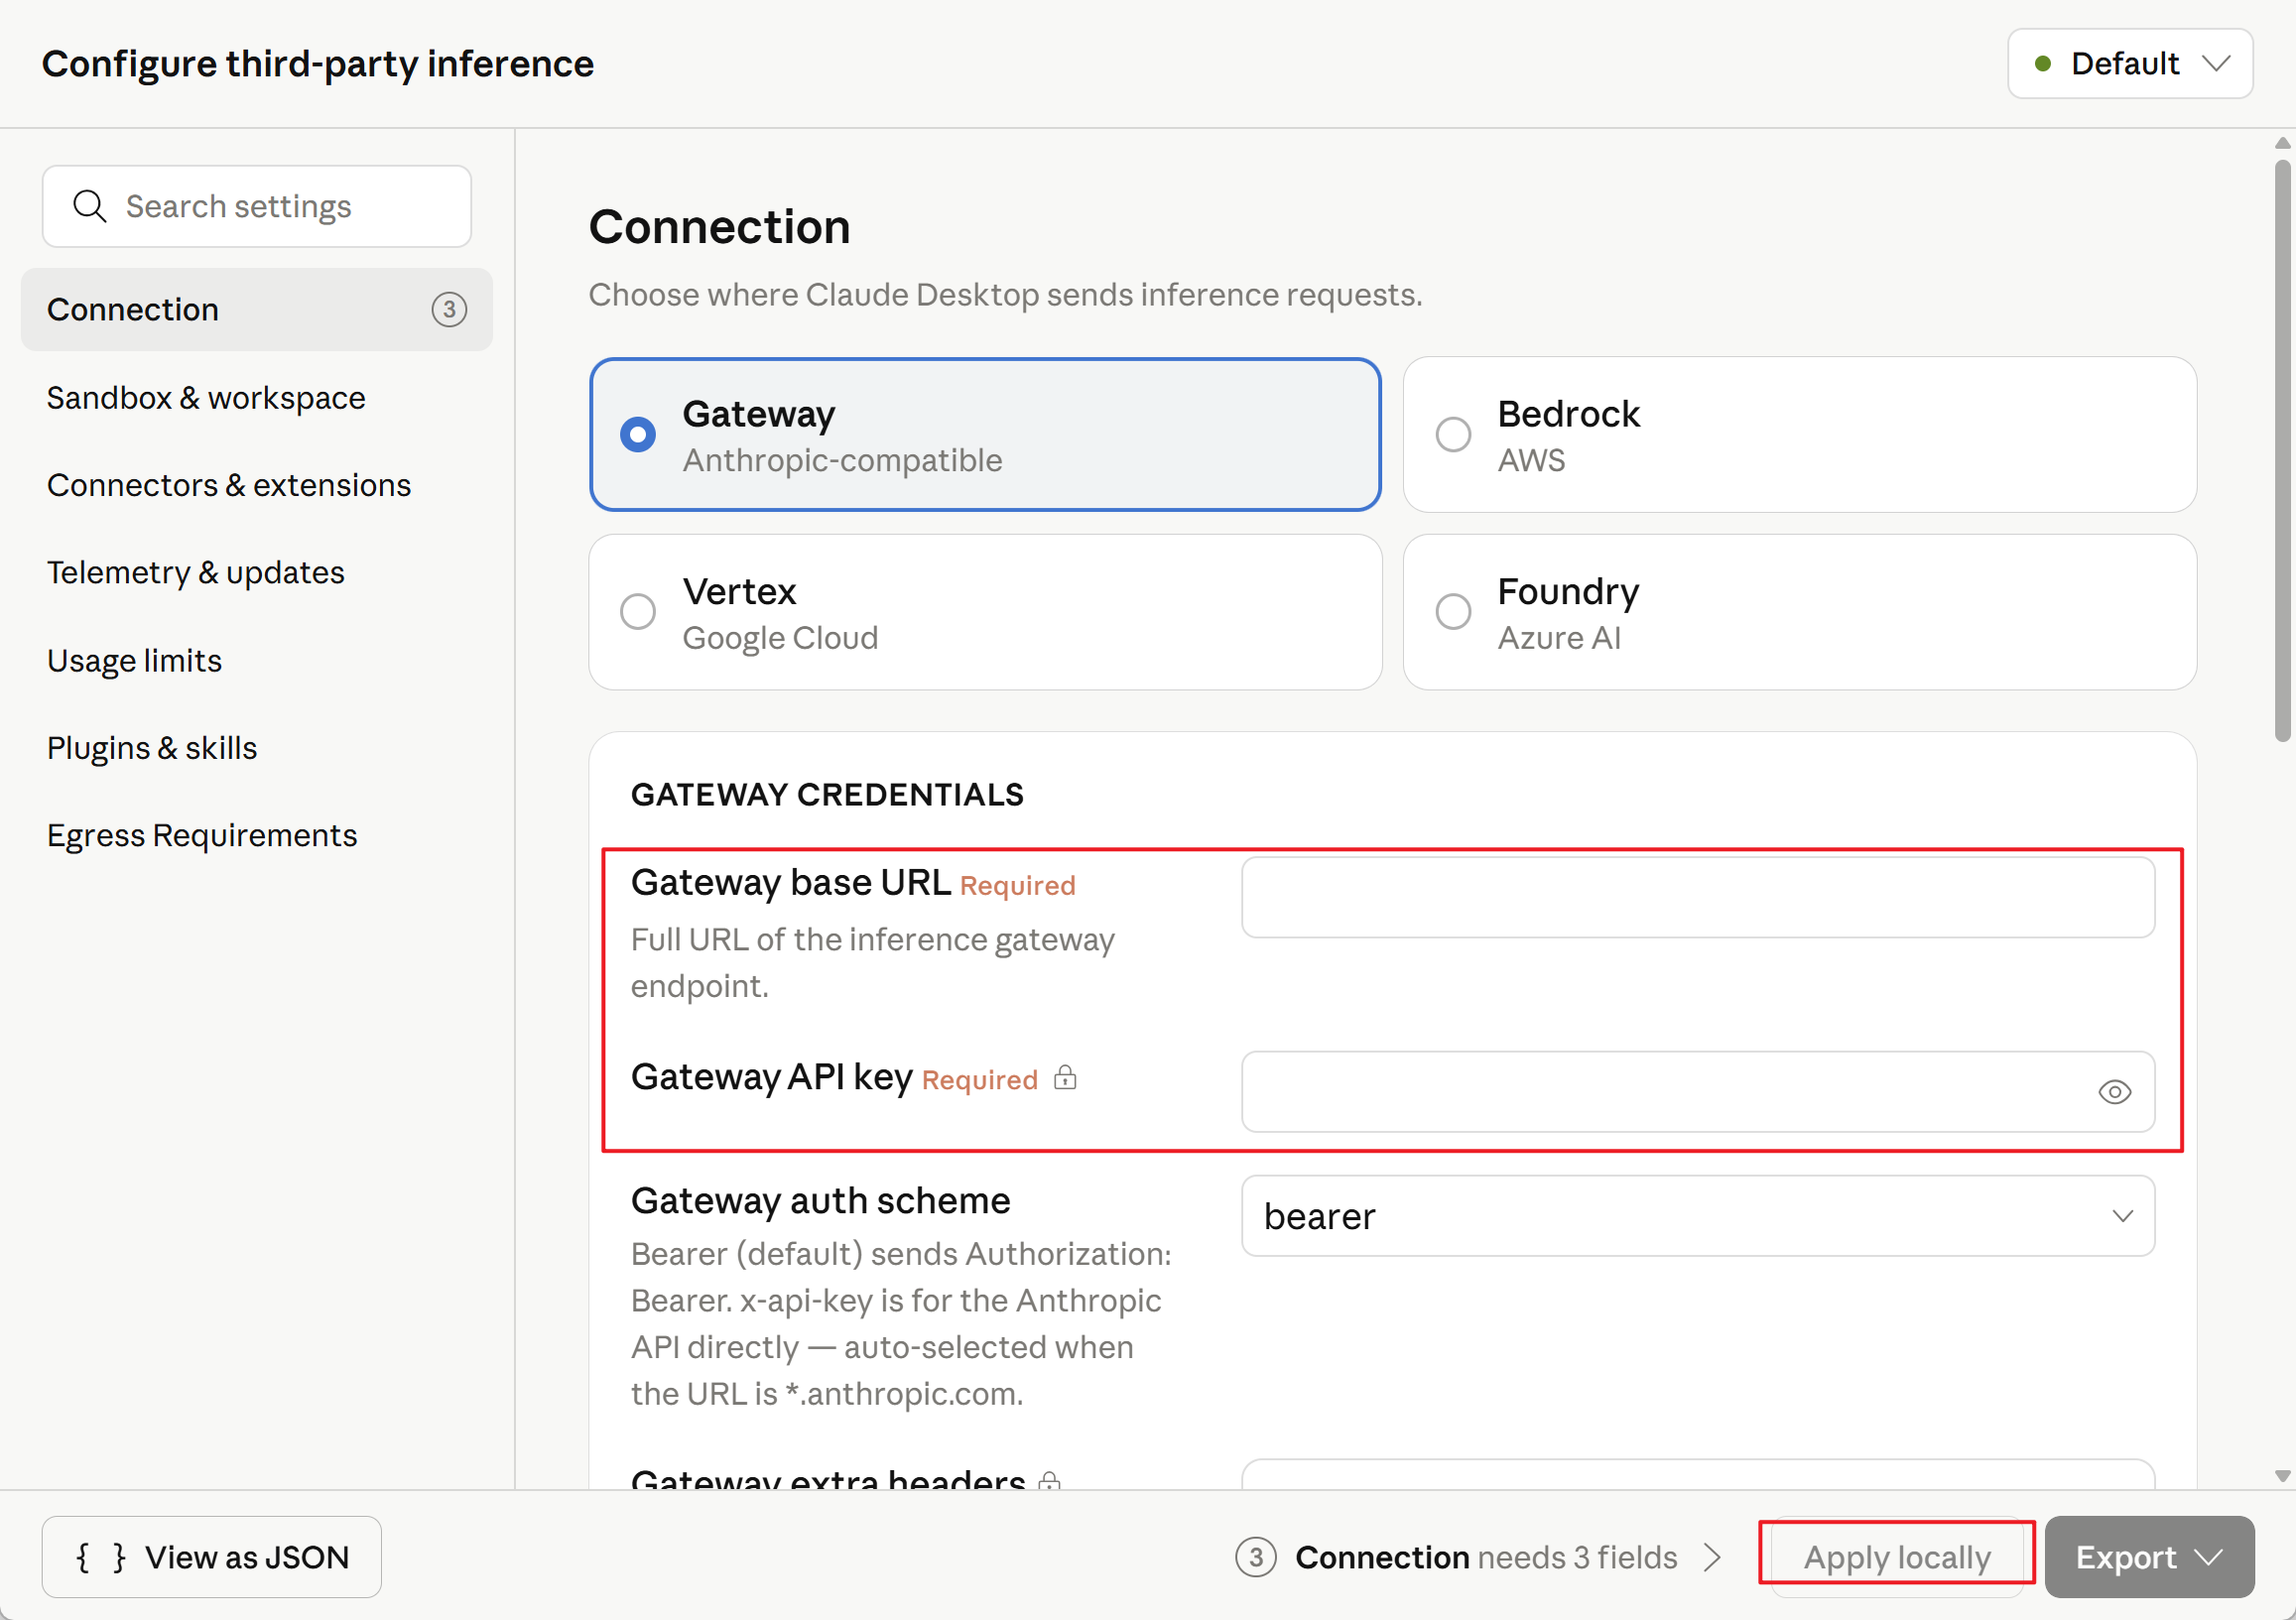Click the GATEWAY CREDENTIALS heading

[827, 794]
